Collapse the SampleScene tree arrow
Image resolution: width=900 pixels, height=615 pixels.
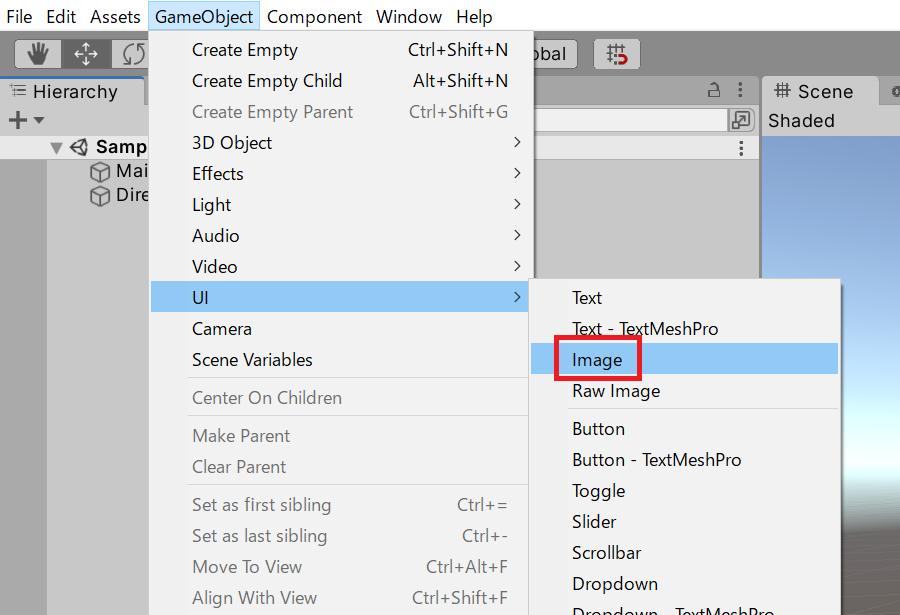tap(56, 148)
